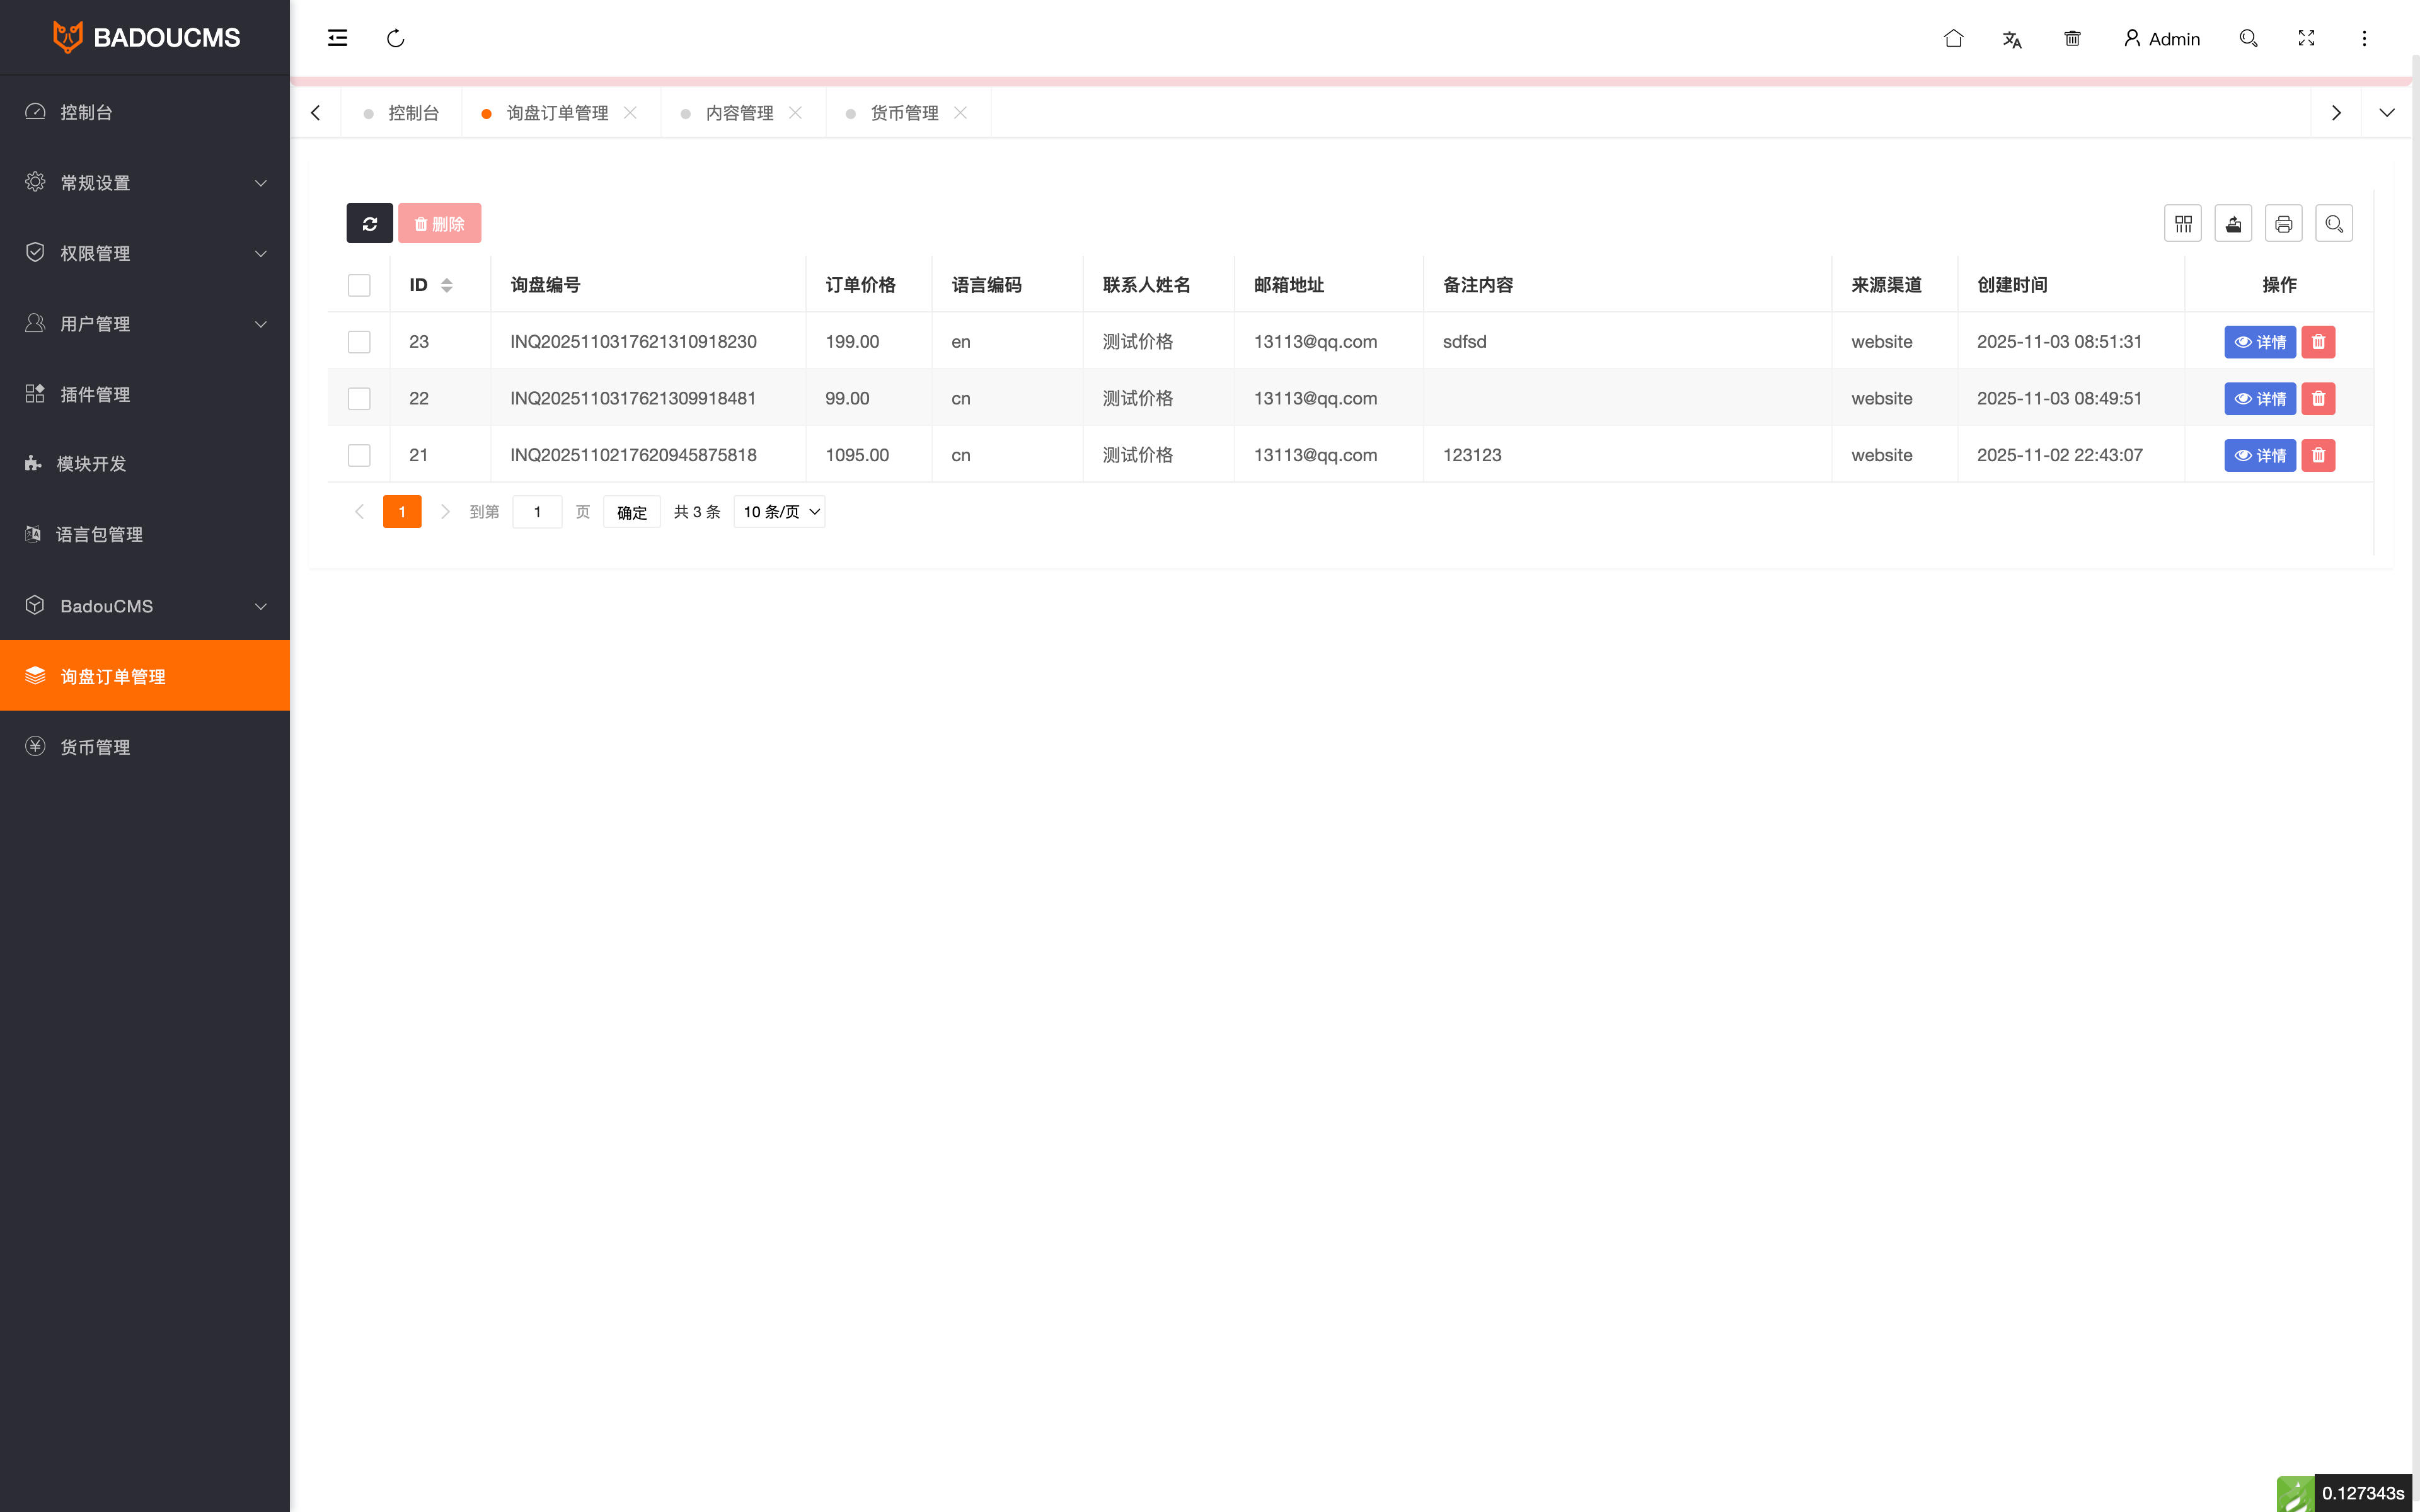Click 详情 button for inquiry ID 22
2420x1512 pixels.
[x=2259, y=399]
